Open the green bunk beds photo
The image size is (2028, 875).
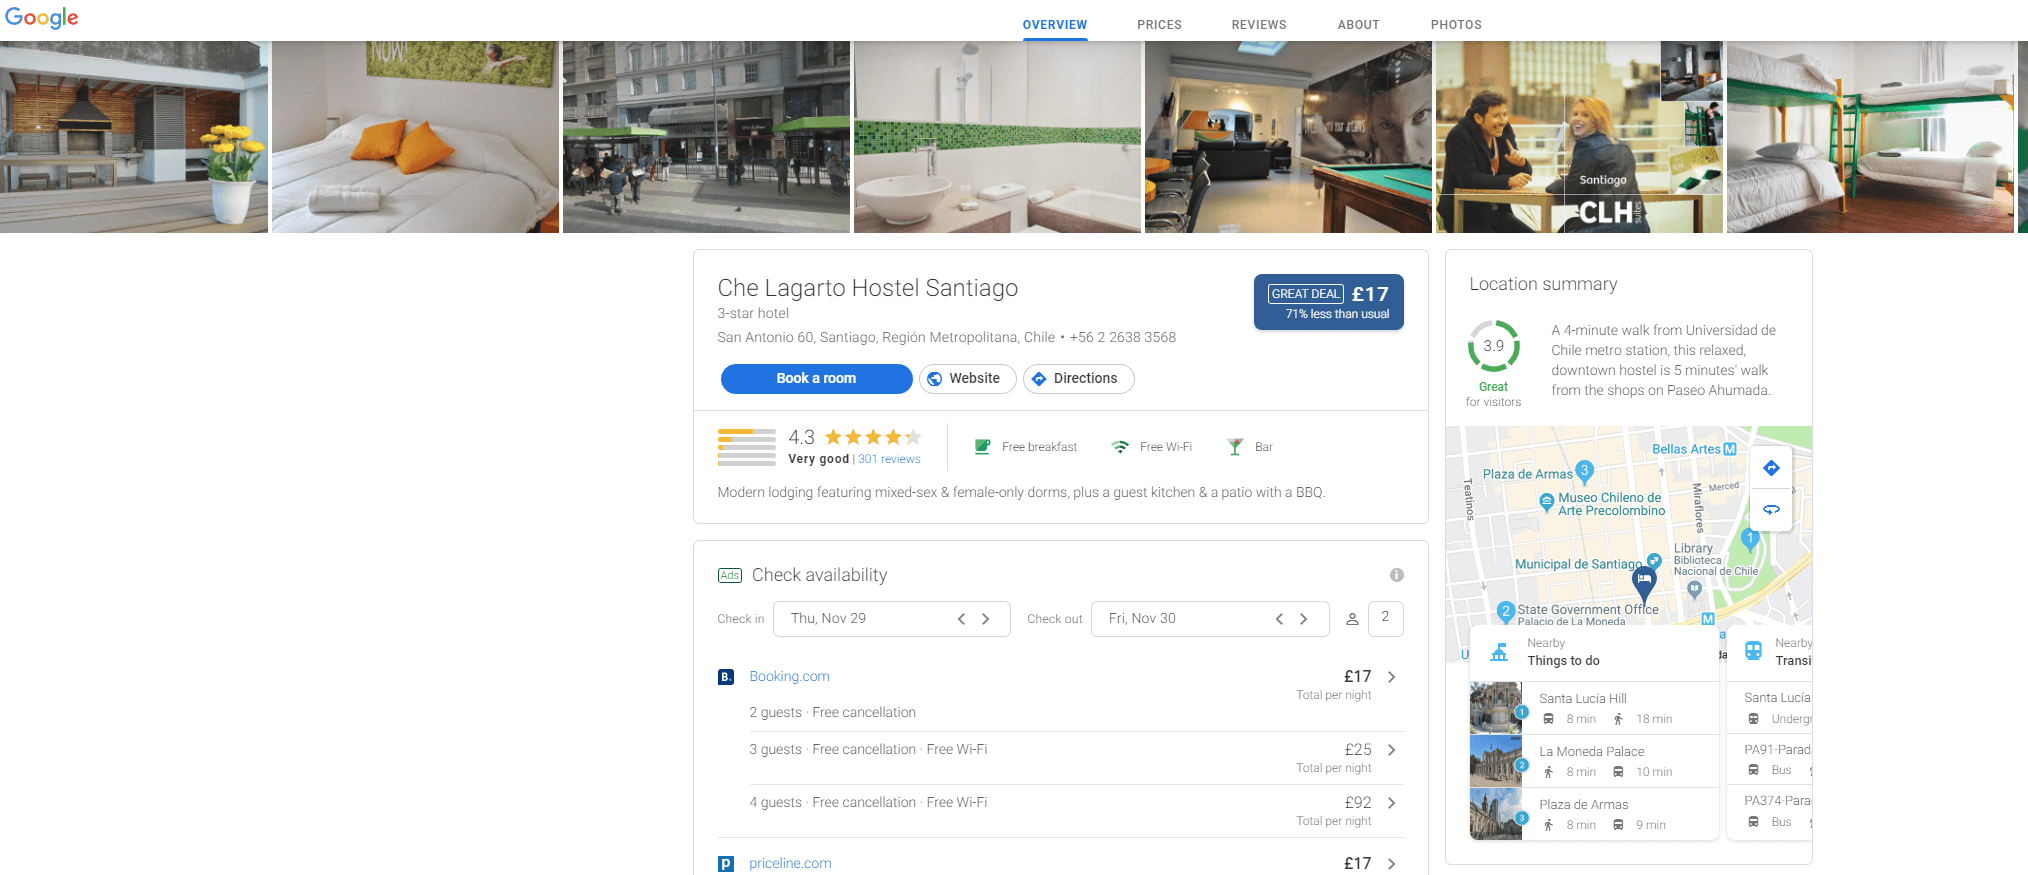[1870, 137]
